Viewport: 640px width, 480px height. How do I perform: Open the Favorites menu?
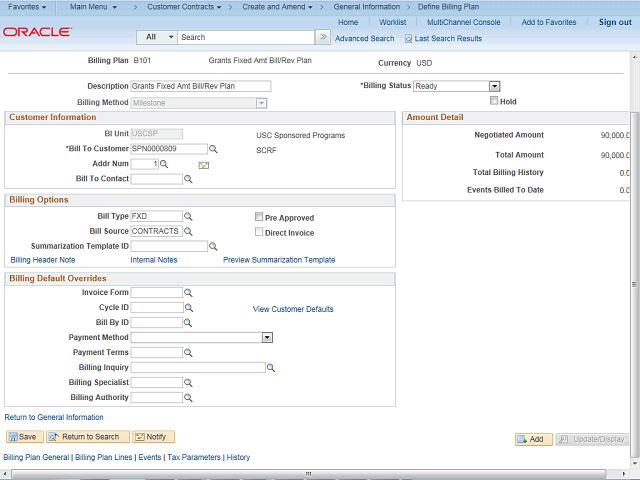(27, 7)
